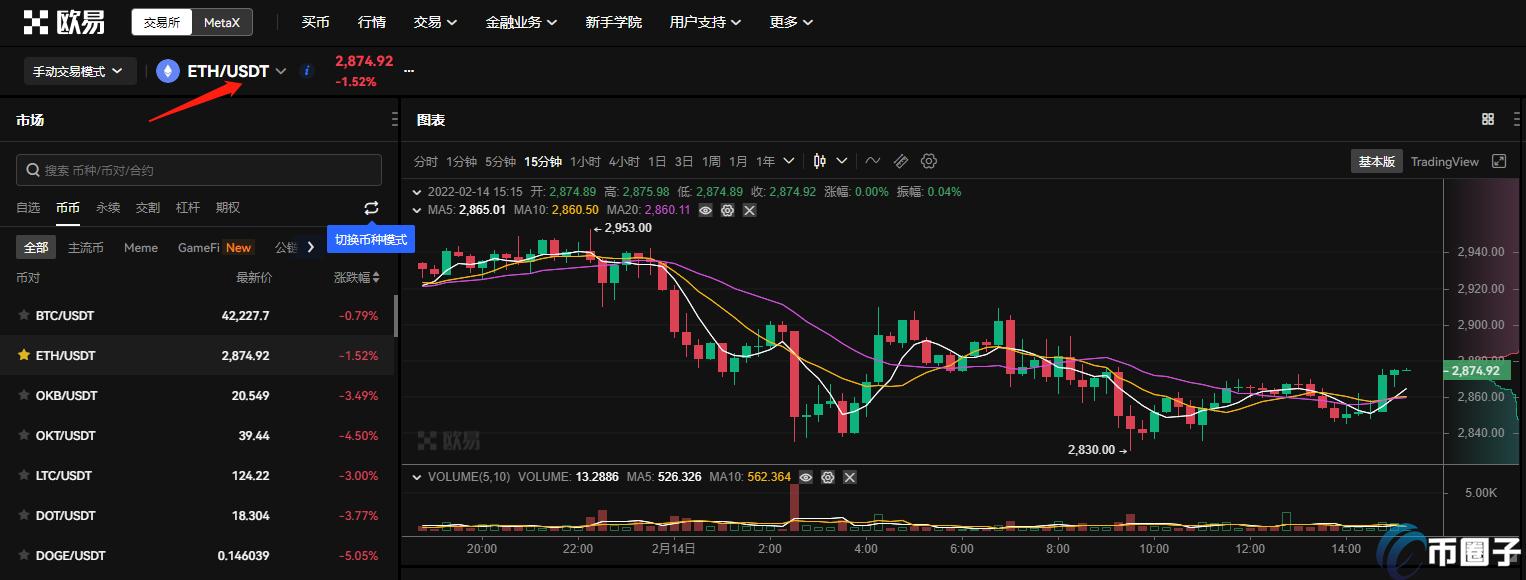The image size is (1526, 580).
Task: Expand more time interval options
Action: [x=790, y=161]
